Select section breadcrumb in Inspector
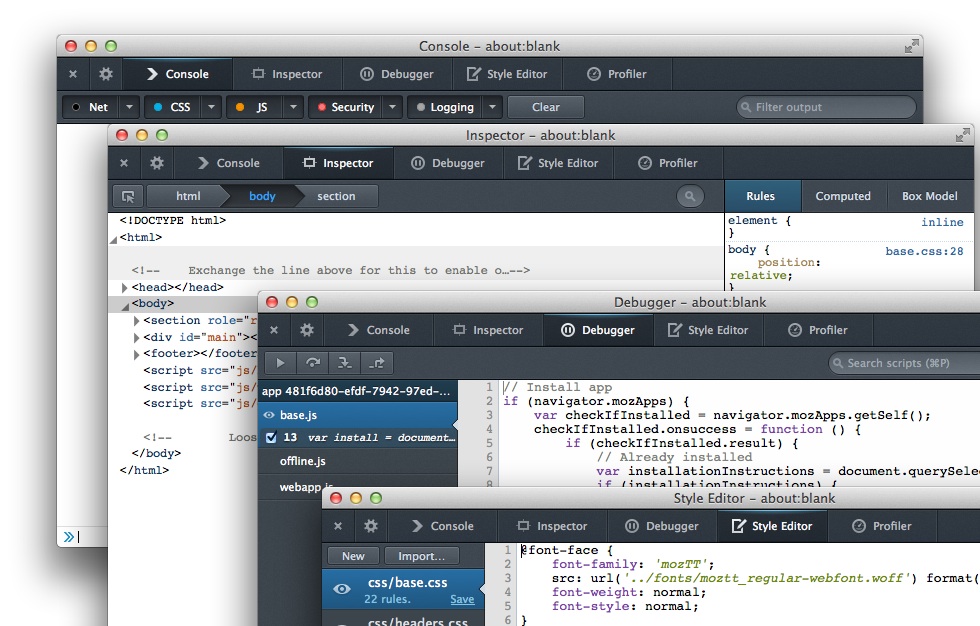The width and height of the screenshot is (980, 626). pyautogui.click(x=336, y=196)
